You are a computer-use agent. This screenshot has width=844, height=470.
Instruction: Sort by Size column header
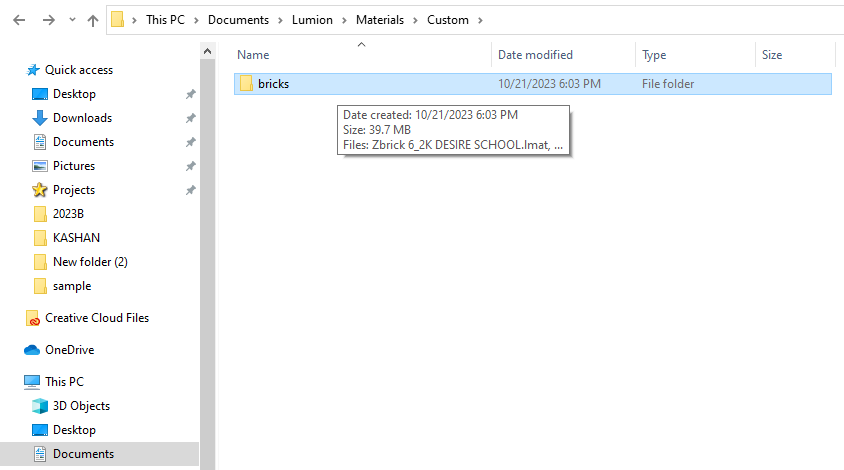point(772,55)
